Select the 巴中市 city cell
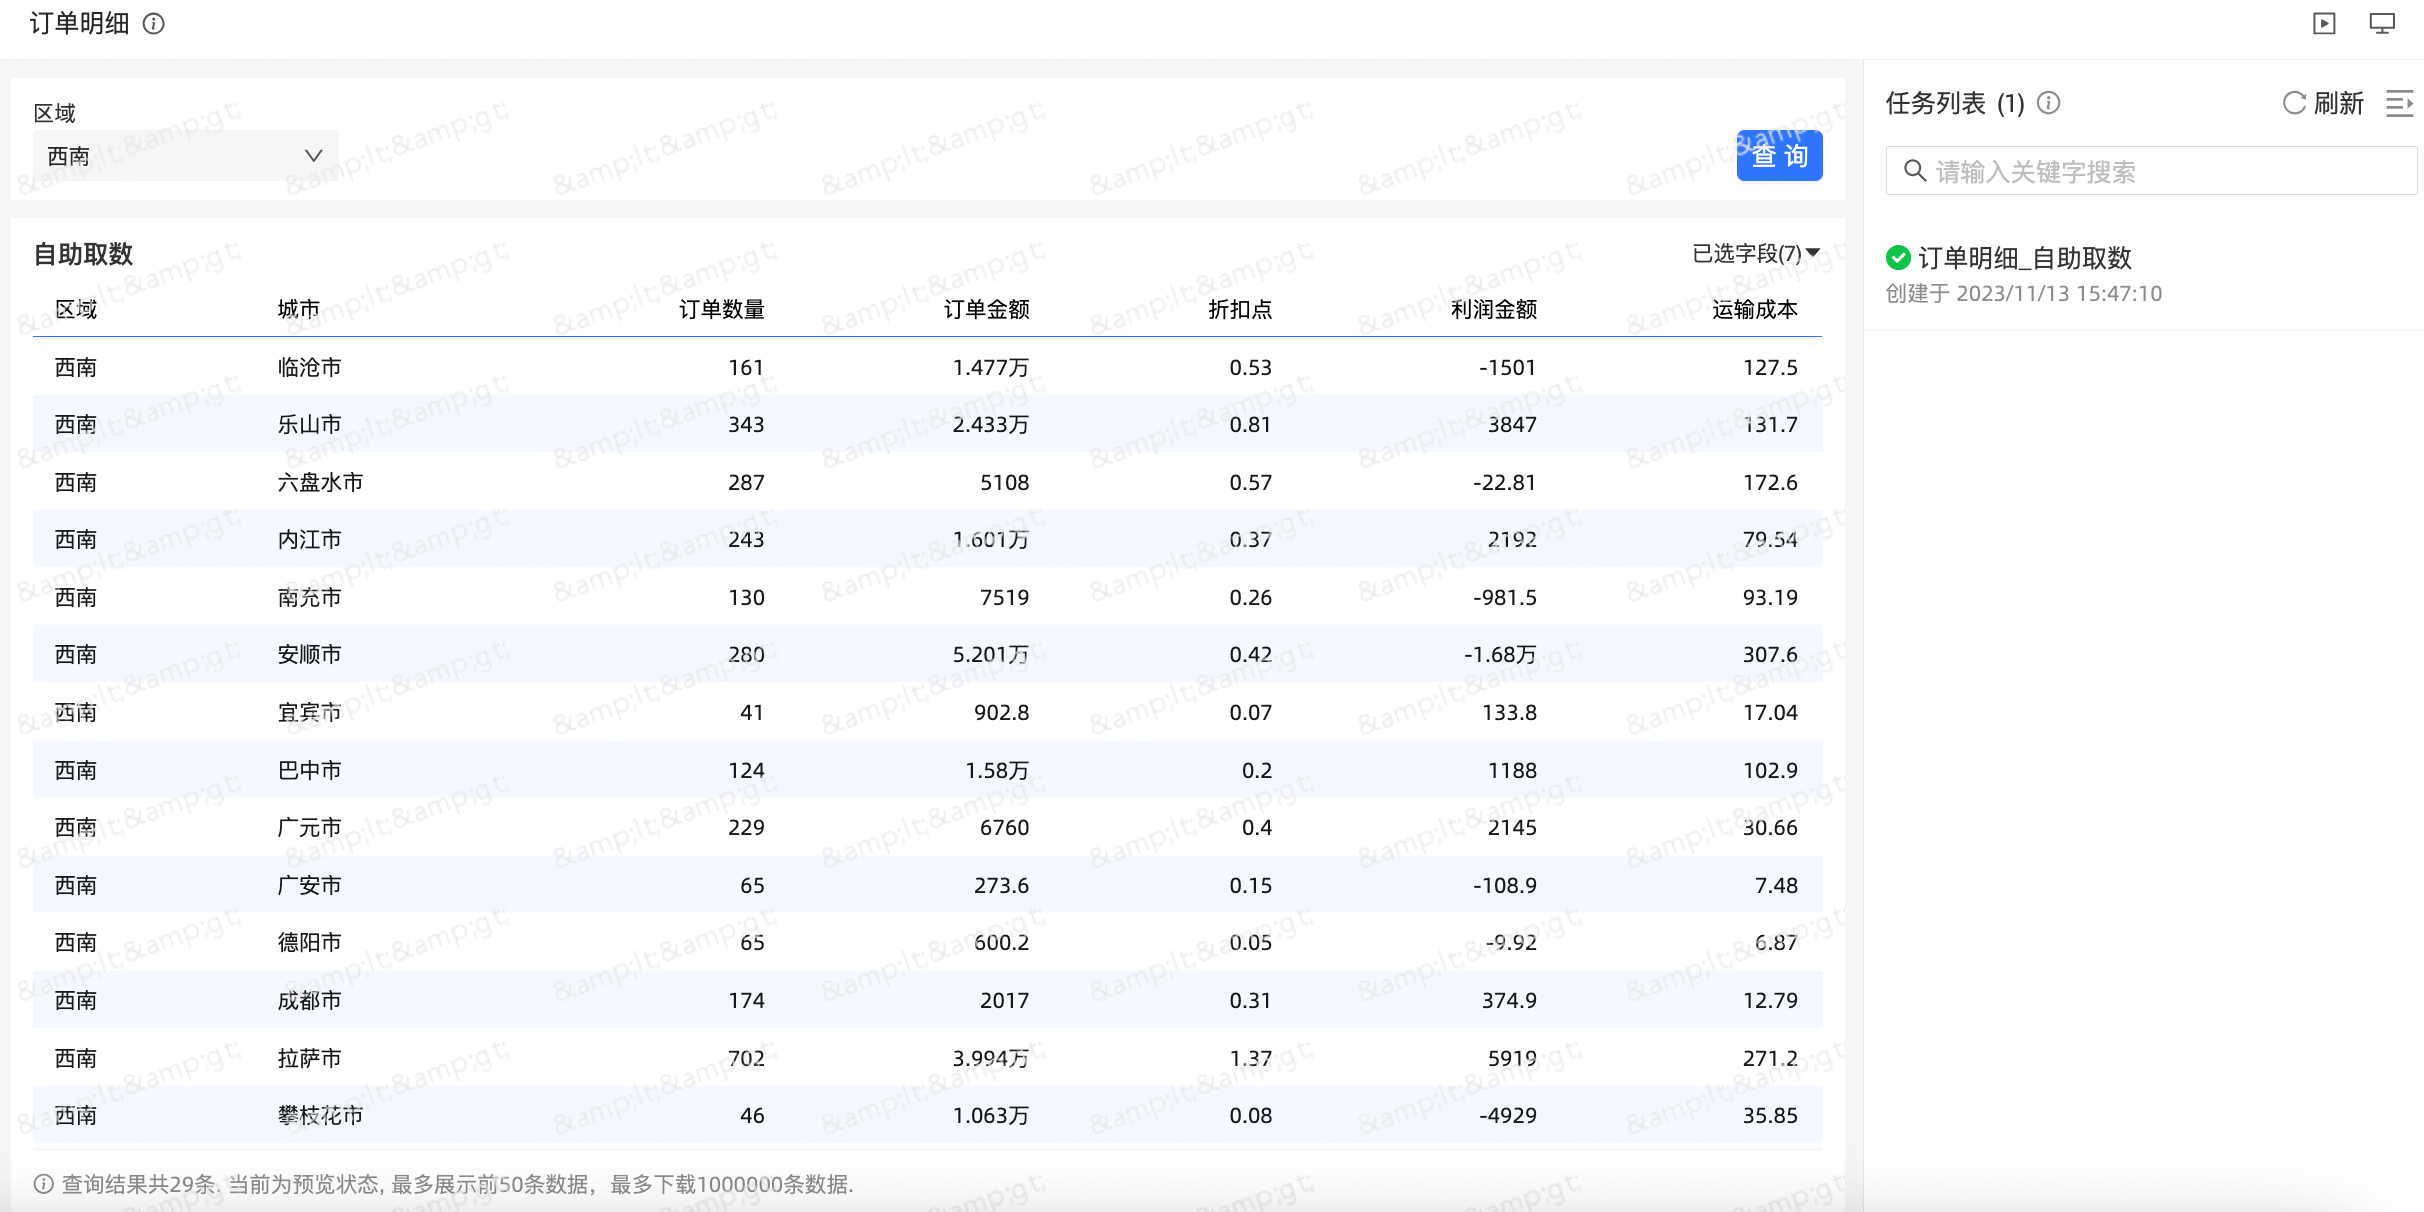This screenshot has height=1212, width=2424. pyautogui.click(x=310, y=770)
